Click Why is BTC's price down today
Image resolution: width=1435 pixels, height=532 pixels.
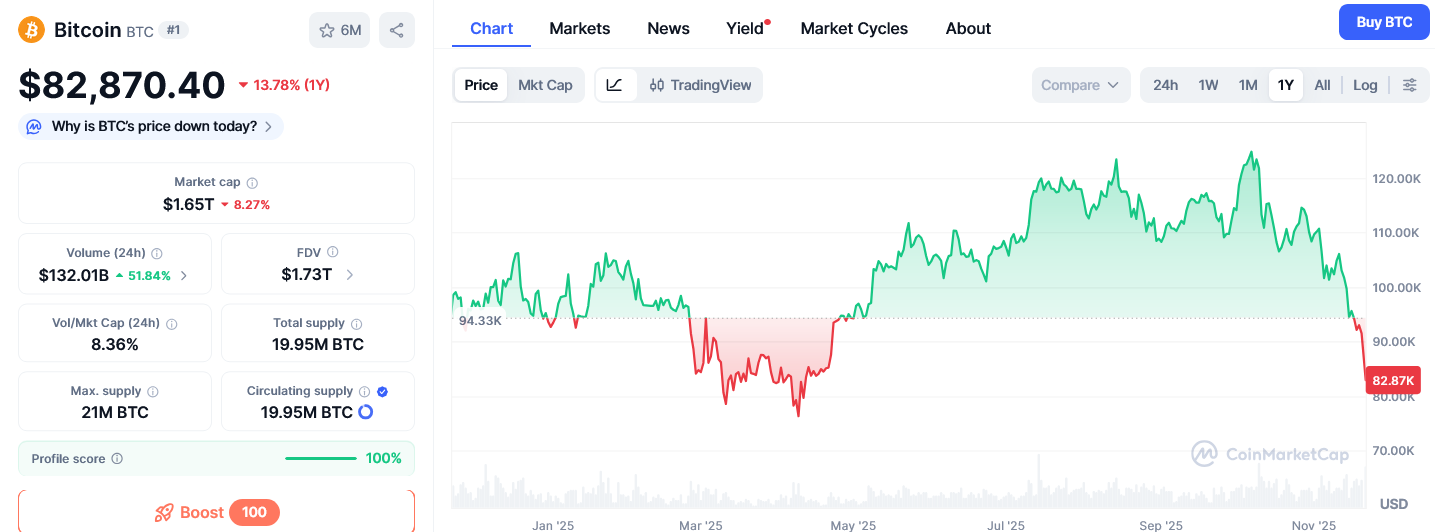pyautogui.click(x=152, y=126)
